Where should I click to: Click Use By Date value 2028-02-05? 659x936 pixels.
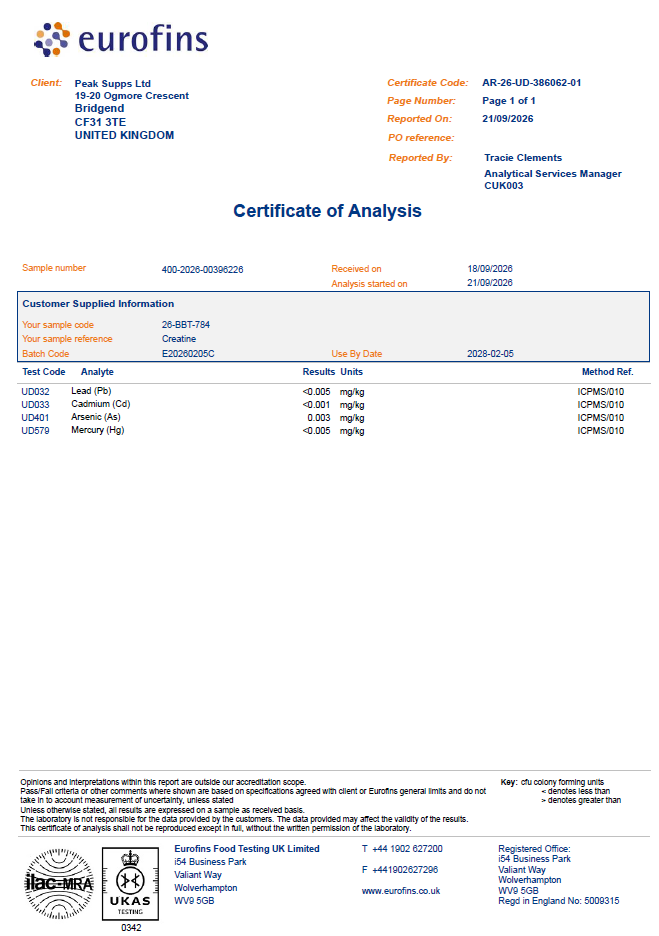pos(490,353)
